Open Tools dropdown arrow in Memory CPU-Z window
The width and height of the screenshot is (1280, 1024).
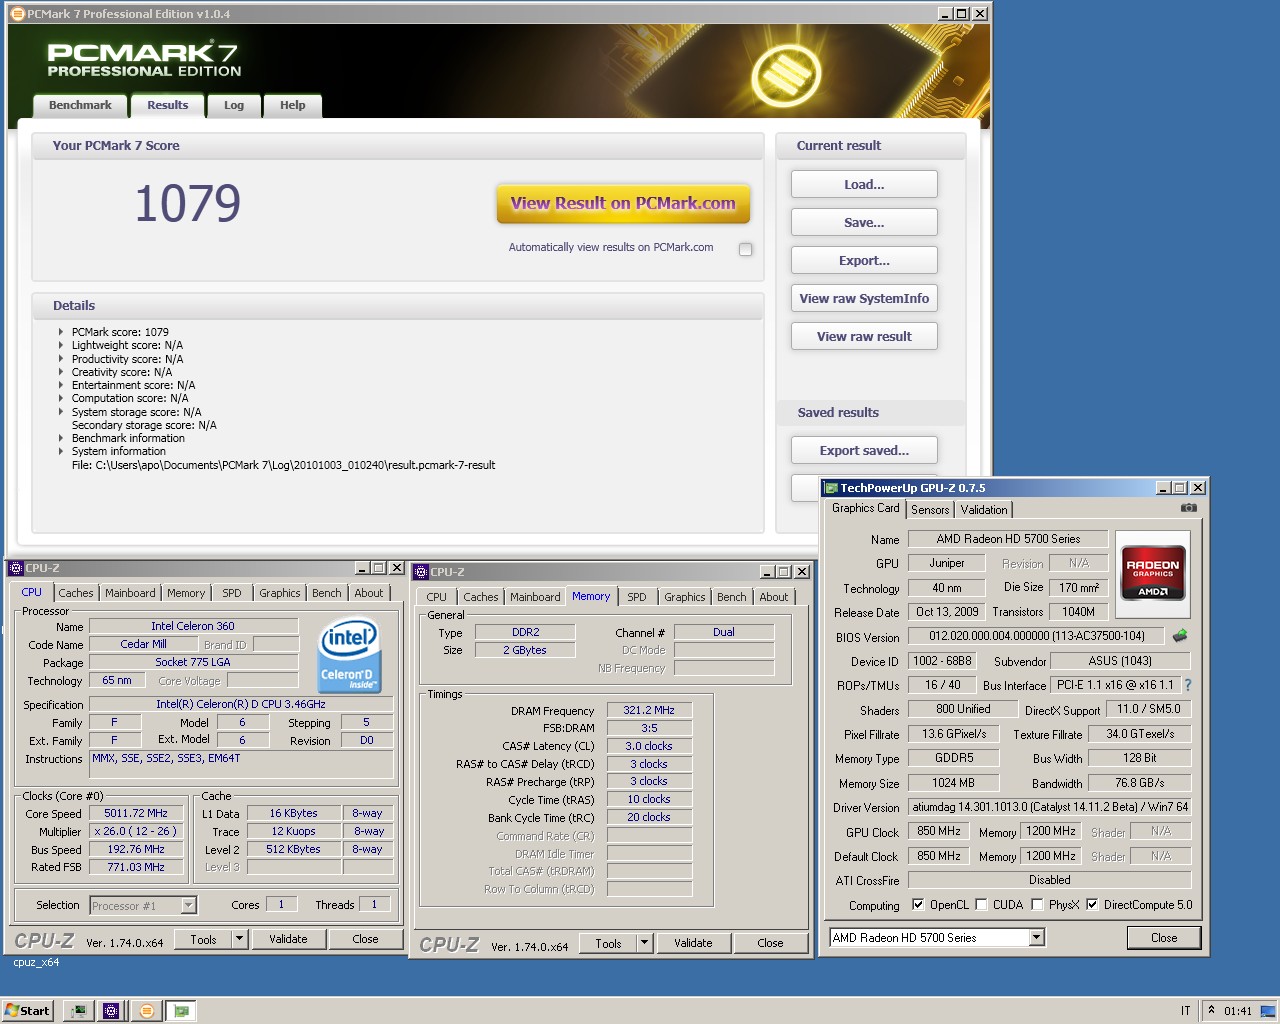[x=645, y=943]
